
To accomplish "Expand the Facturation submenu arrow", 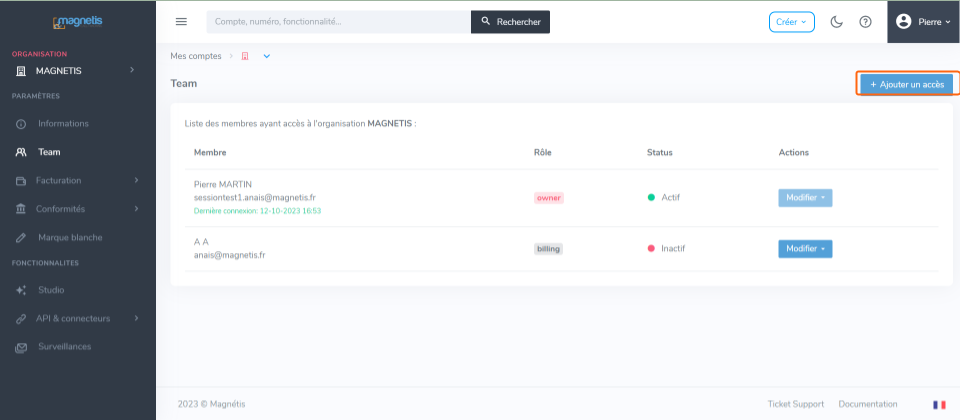I will coord(137,180).
